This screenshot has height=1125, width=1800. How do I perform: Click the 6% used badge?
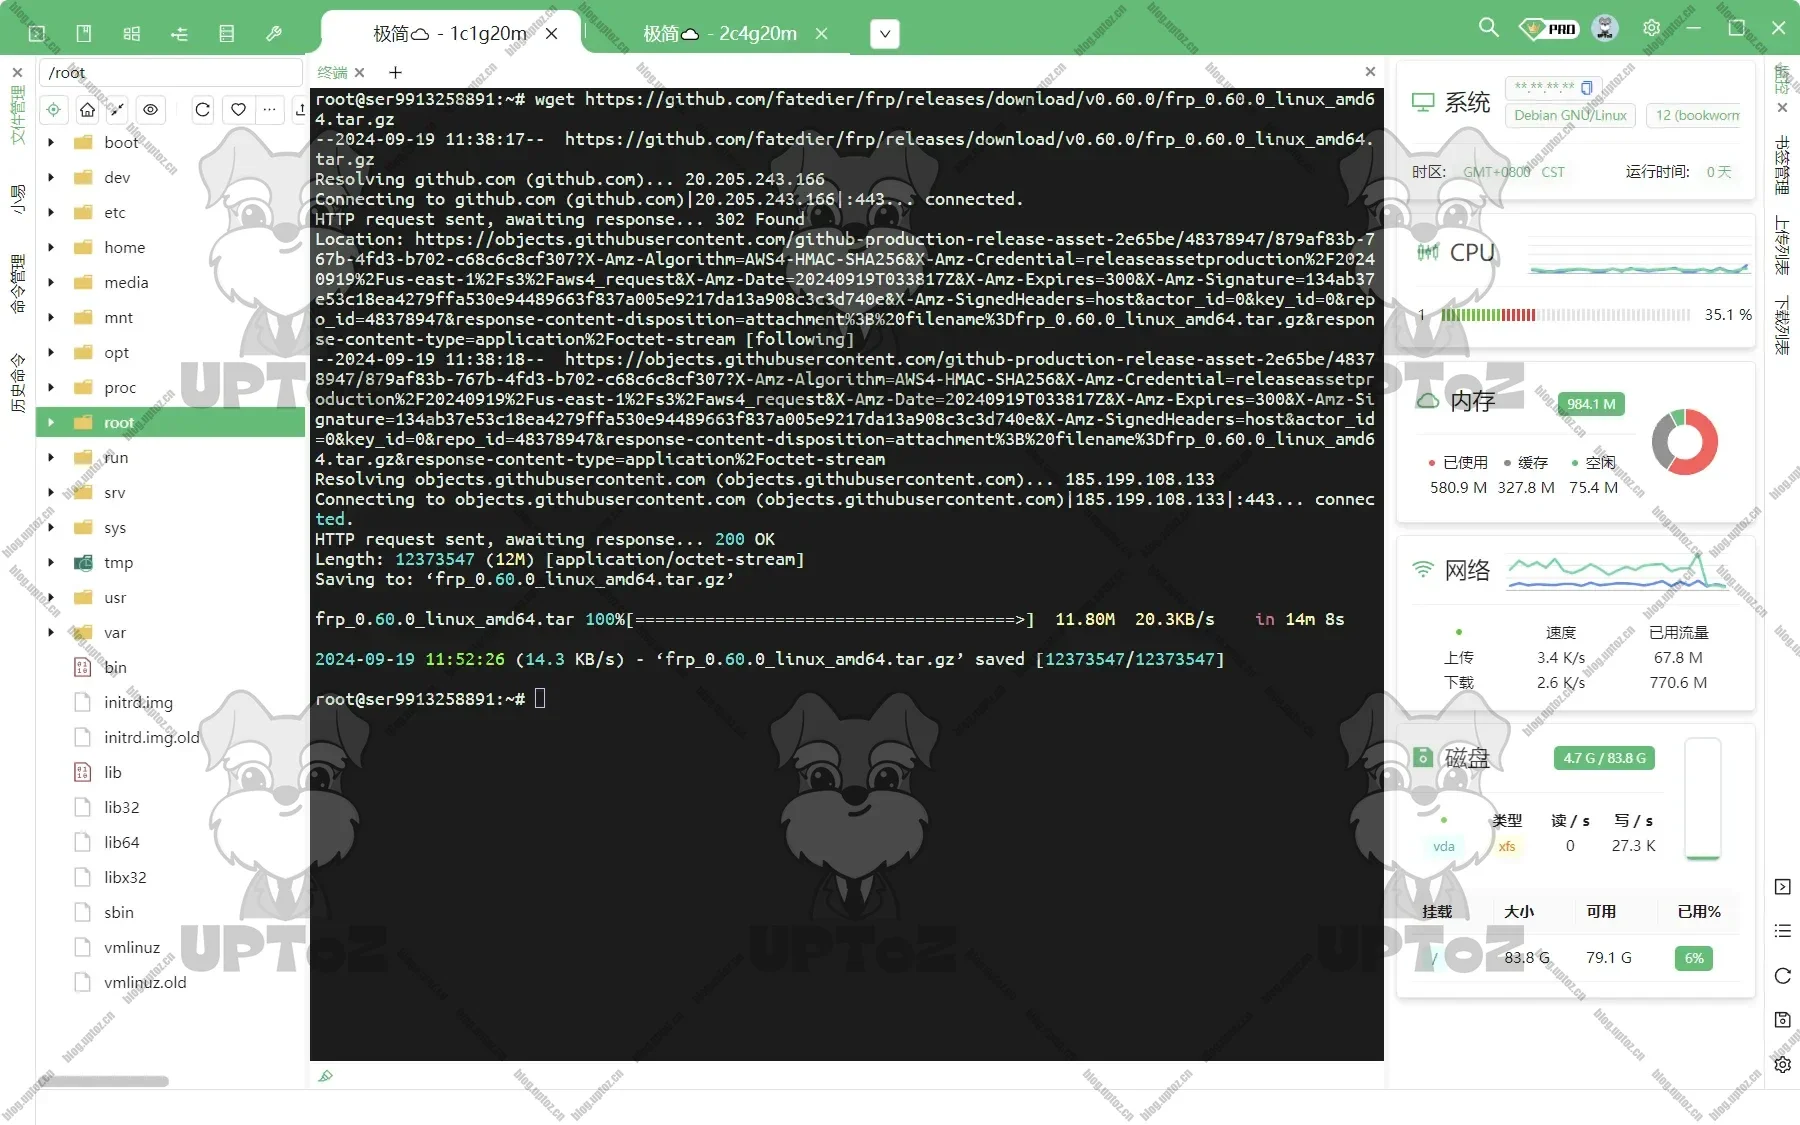pyautogui.click(x=1694, y=958)
